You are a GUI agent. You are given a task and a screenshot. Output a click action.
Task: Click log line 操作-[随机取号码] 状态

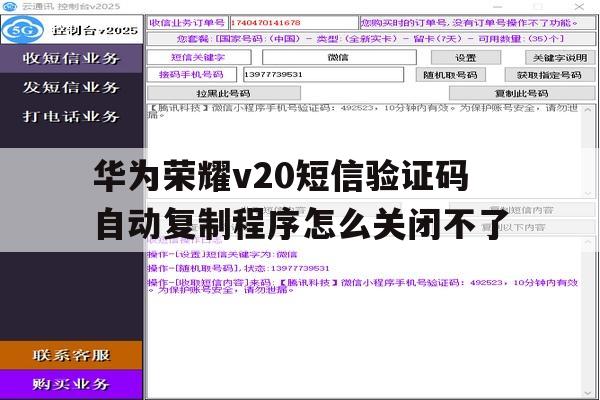(238, 268)
